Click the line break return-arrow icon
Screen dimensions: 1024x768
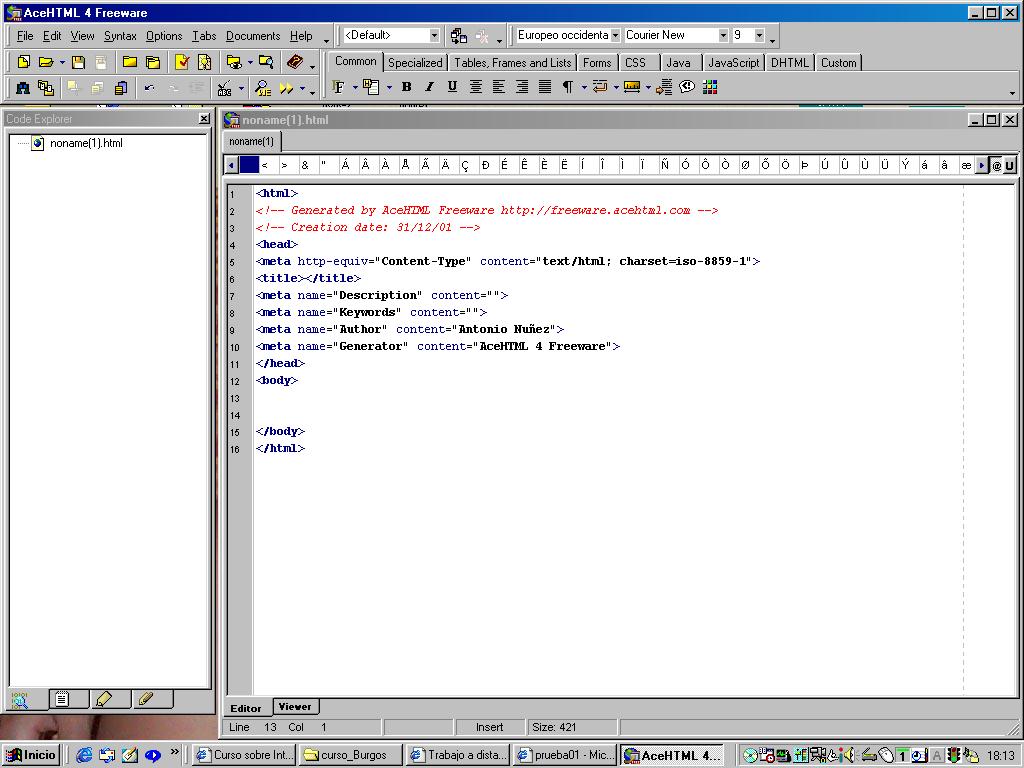(x=600, y=87)
